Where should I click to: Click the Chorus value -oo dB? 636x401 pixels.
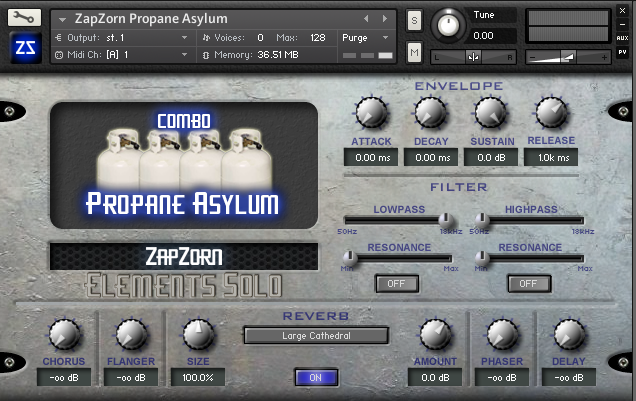[x=64, y=377]
